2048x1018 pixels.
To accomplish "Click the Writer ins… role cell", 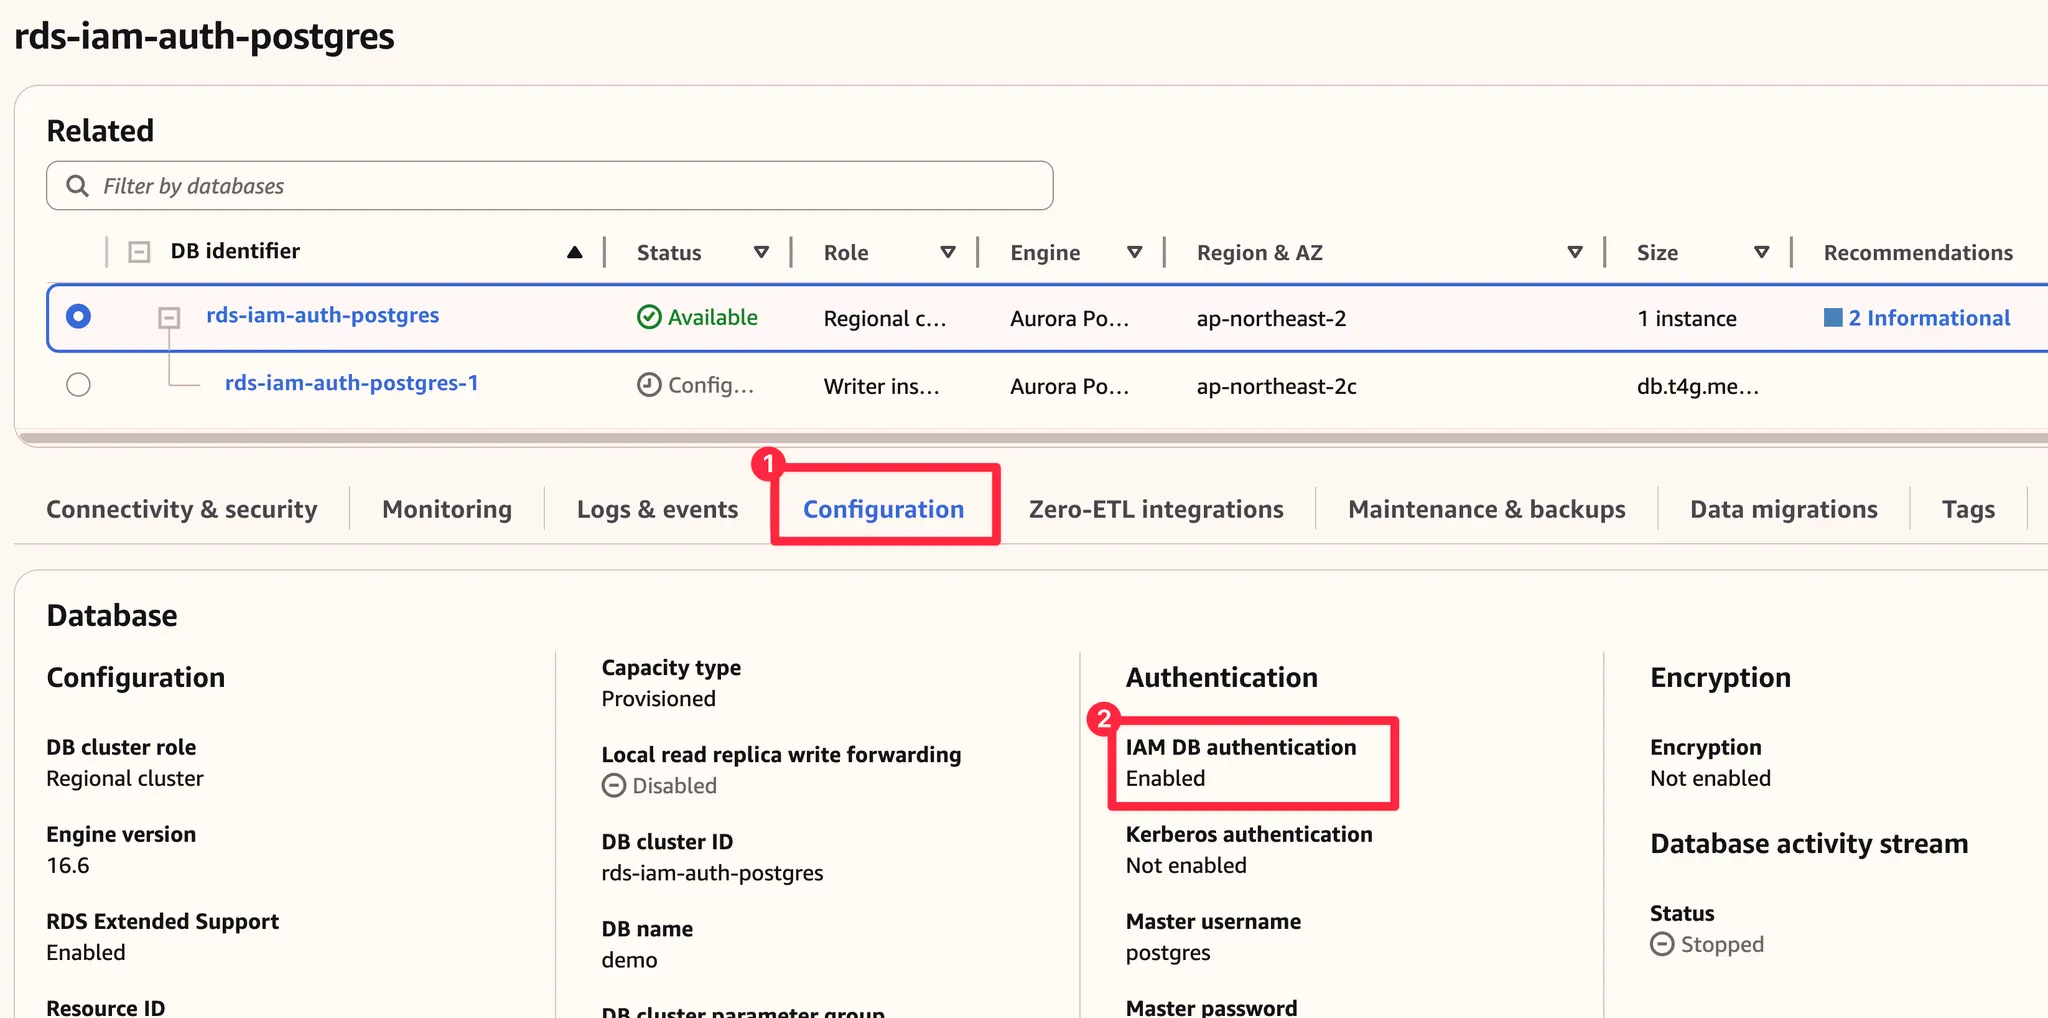I will [x=882, y=386].
